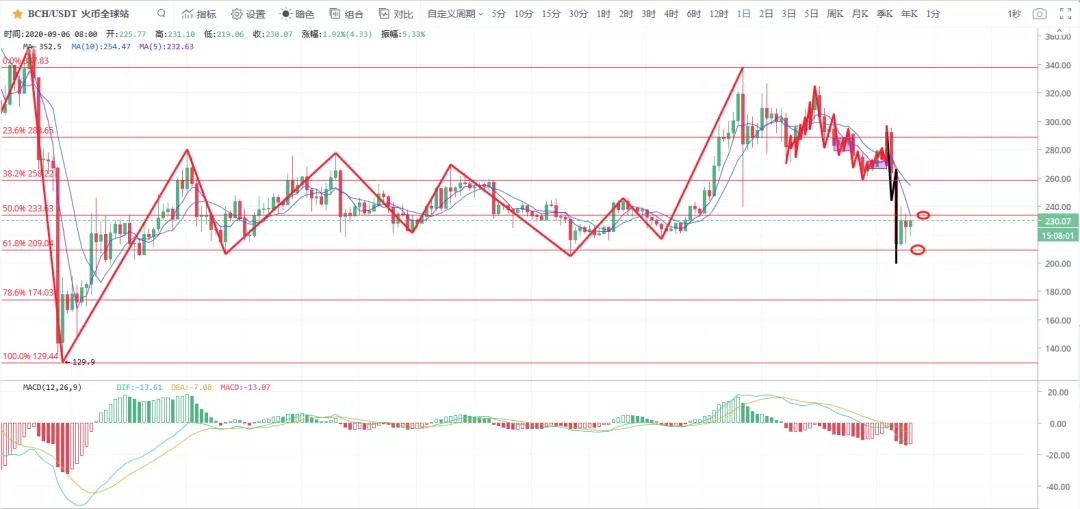Open the symbol search magnifier
The image size is (1080, 509).
pos(161,13)
